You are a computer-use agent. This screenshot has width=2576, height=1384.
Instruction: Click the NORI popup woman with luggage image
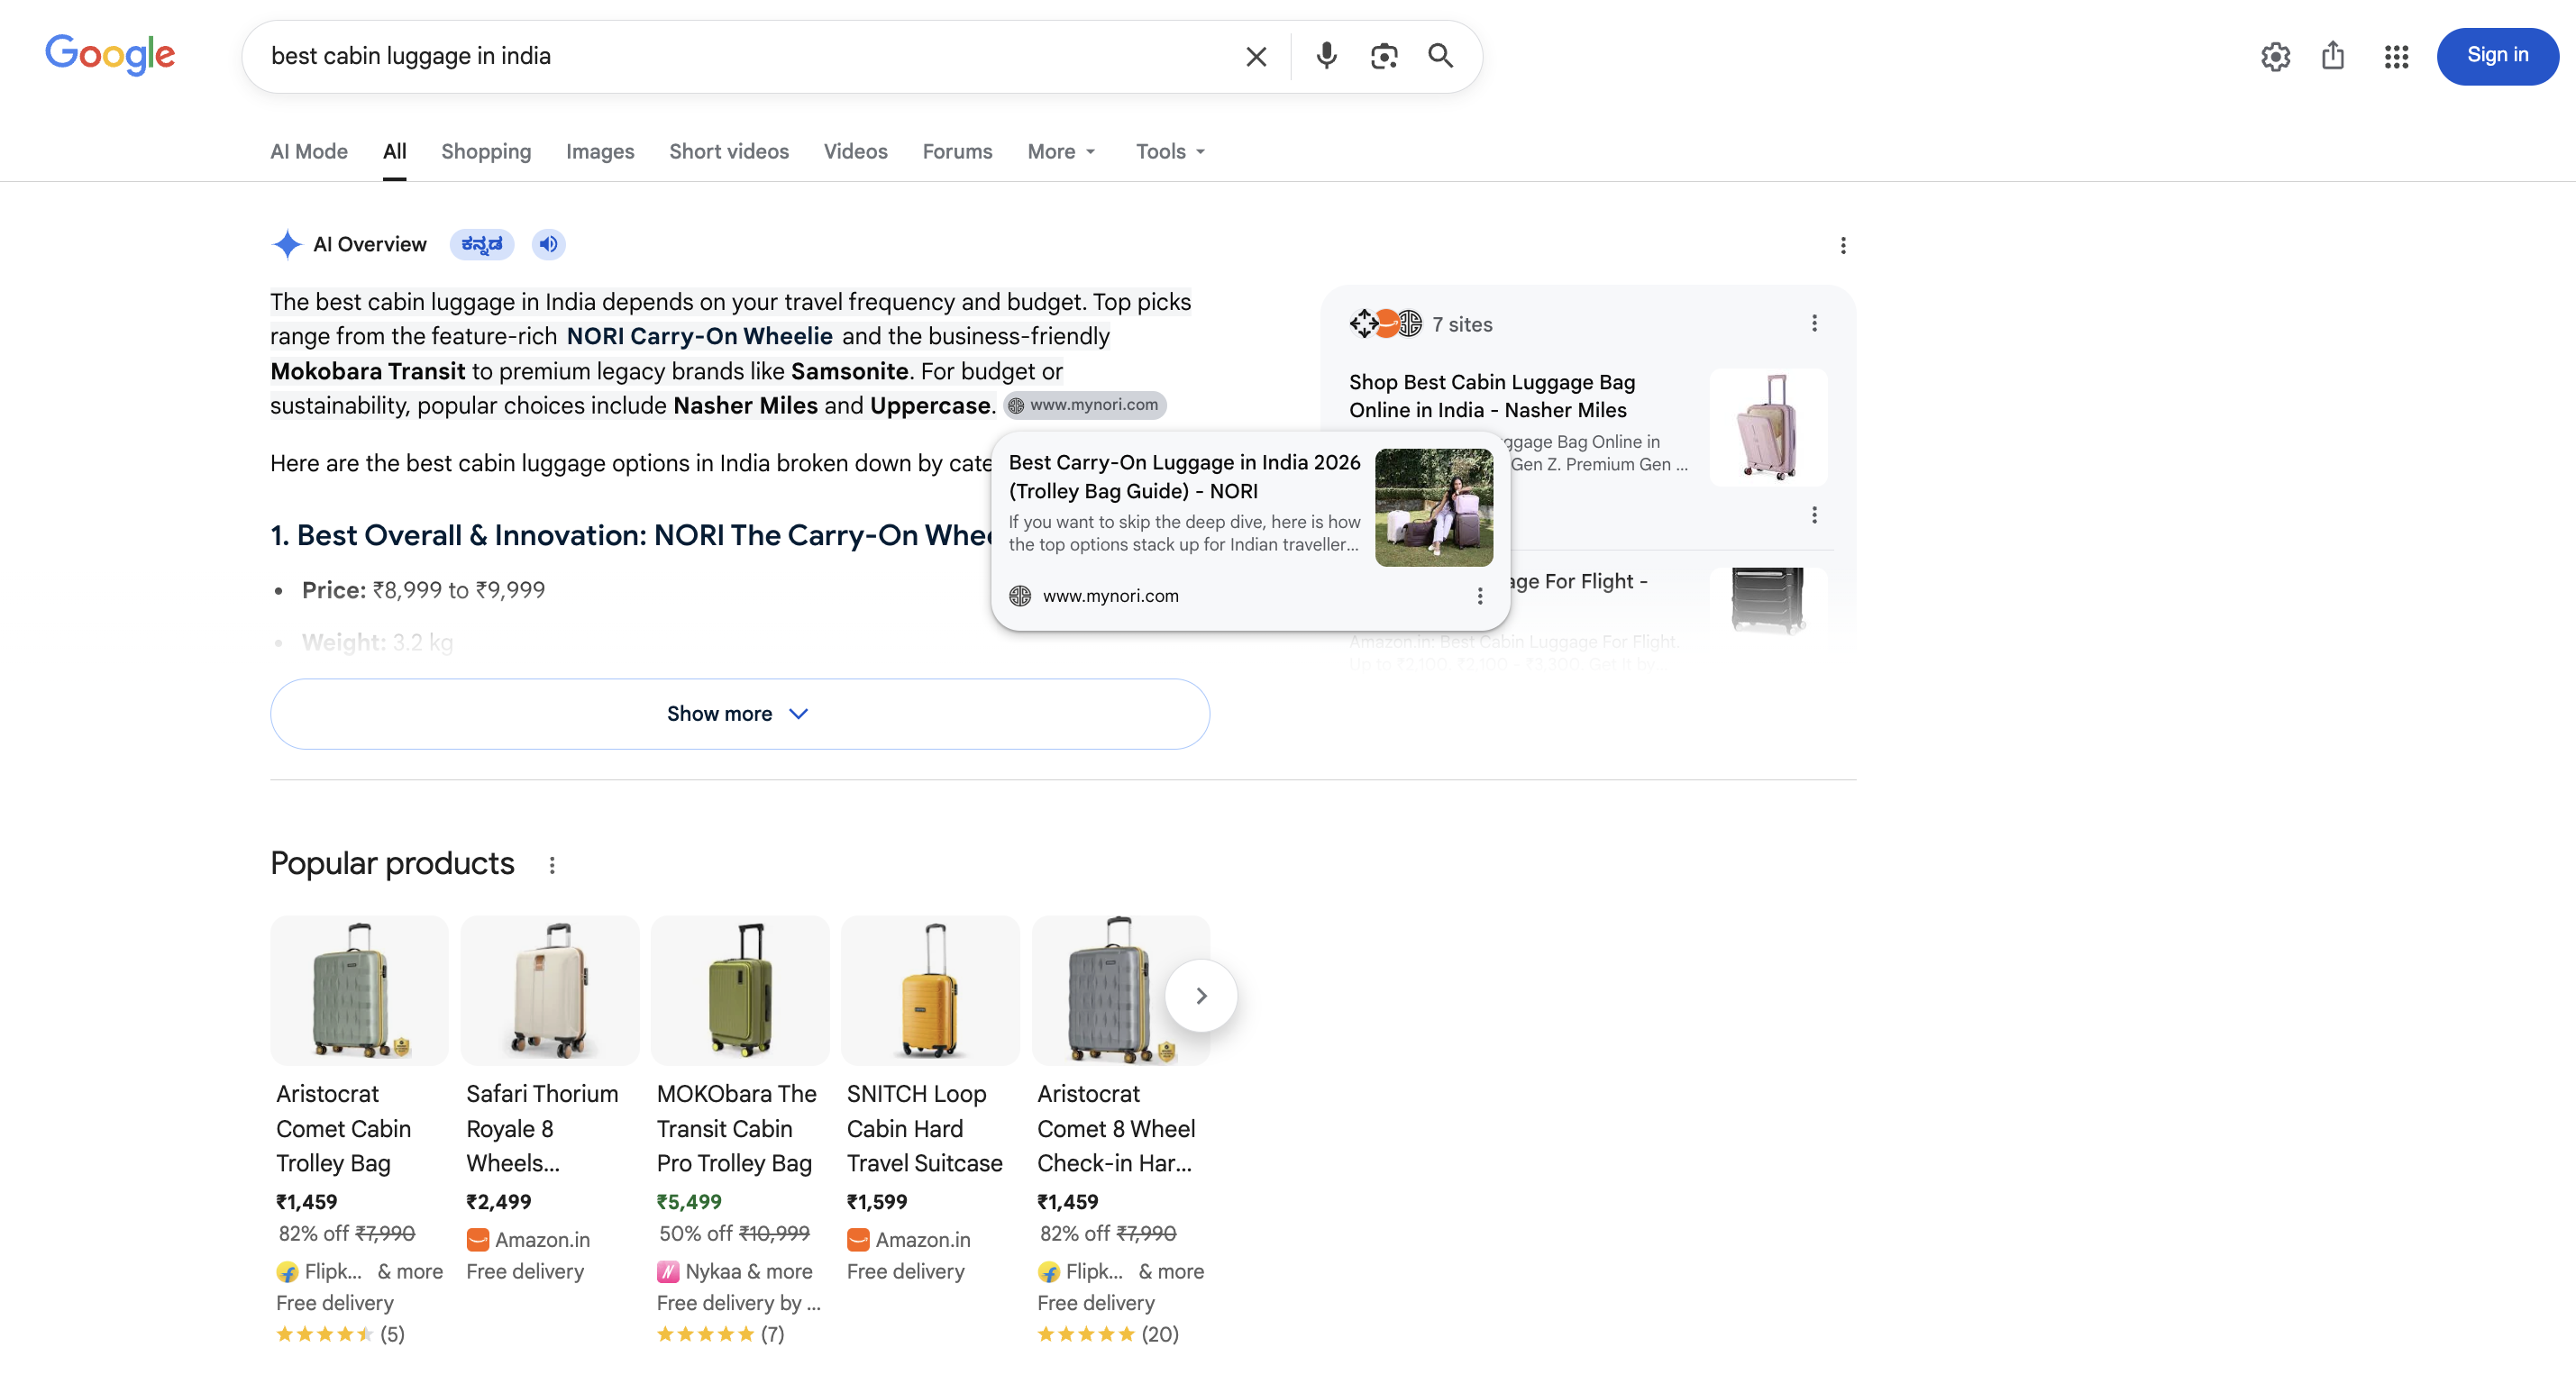[1433, 507]
